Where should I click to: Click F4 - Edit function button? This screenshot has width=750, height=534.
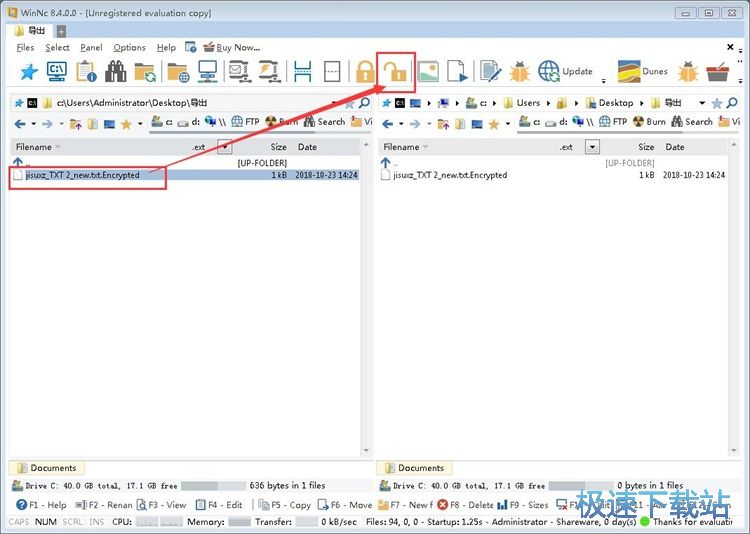coord(220,505)
